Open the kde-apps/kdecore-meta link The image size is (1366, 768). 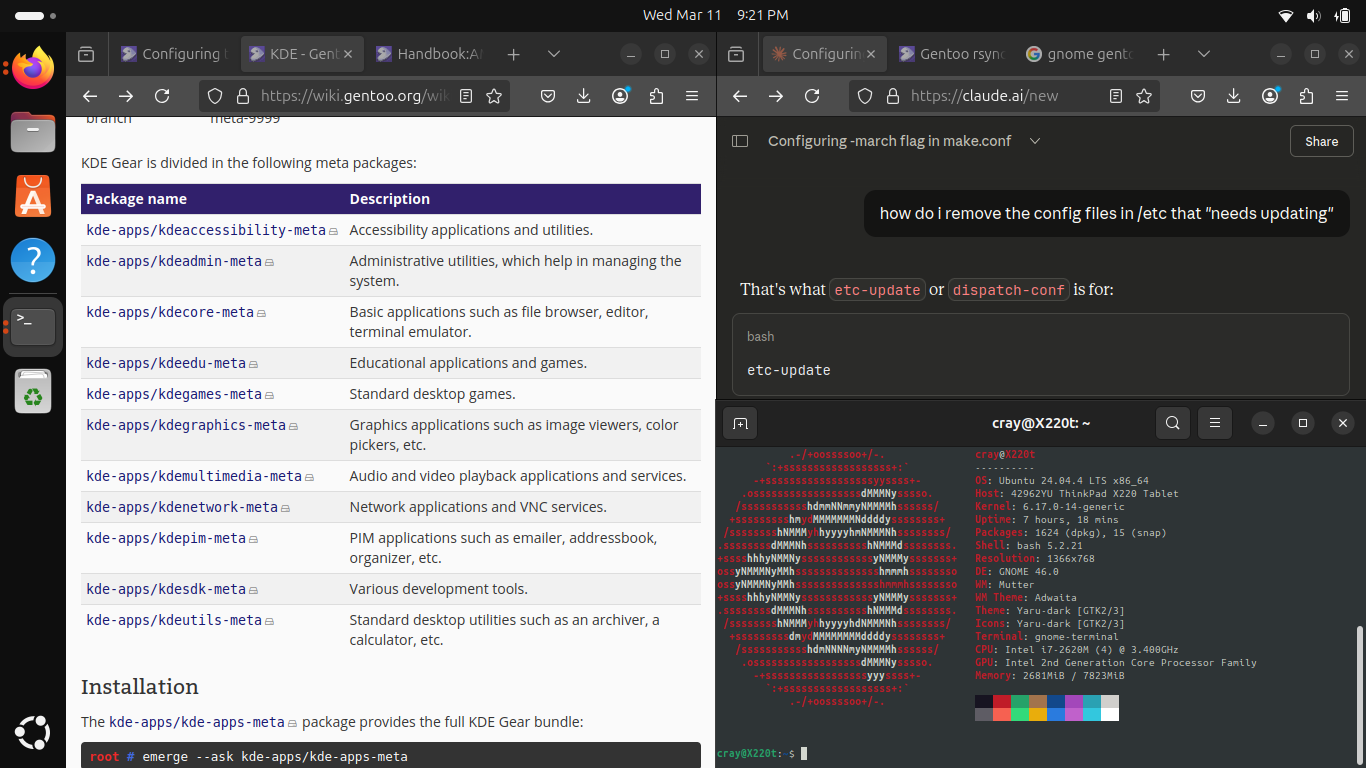pos(170,312)
